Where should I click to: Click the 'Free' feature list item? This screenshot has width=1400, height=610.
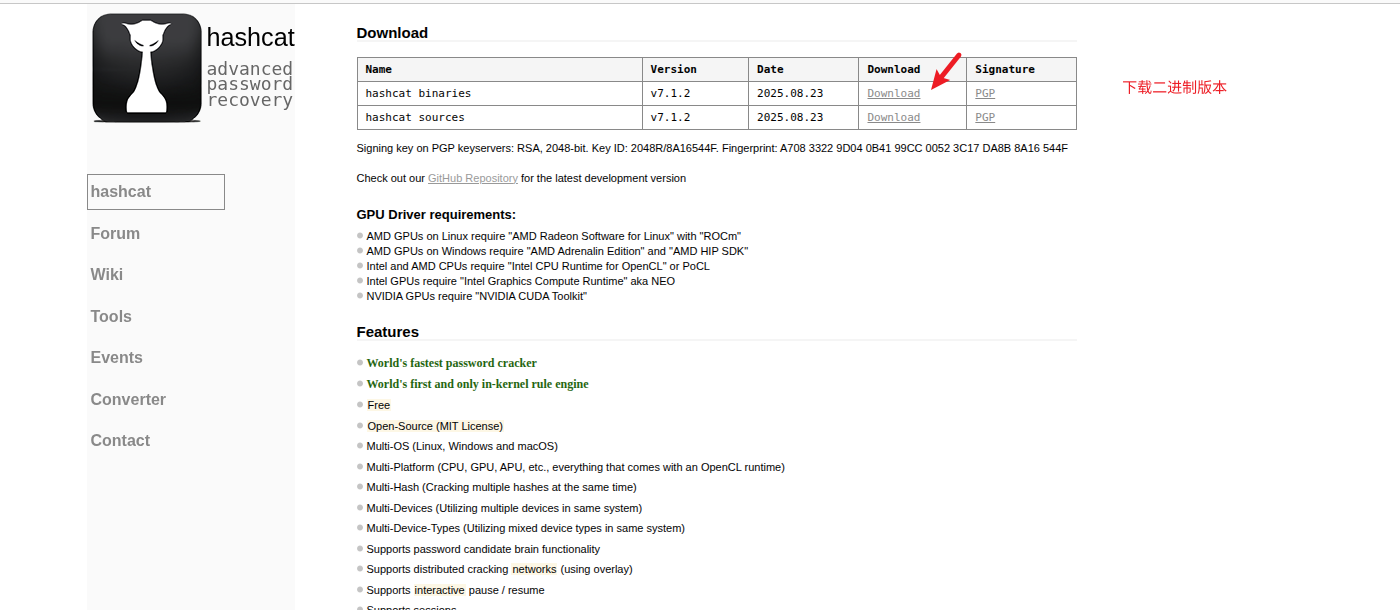coord(379,405)
